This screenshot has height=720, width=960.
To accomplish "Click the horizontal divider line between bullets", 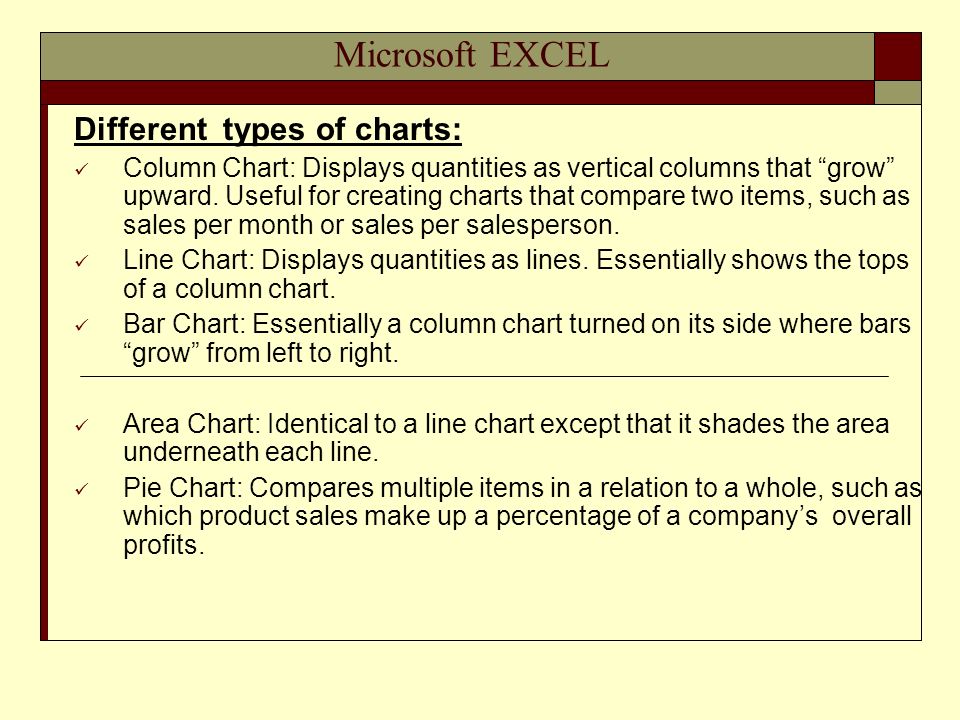I will point(484,377).
